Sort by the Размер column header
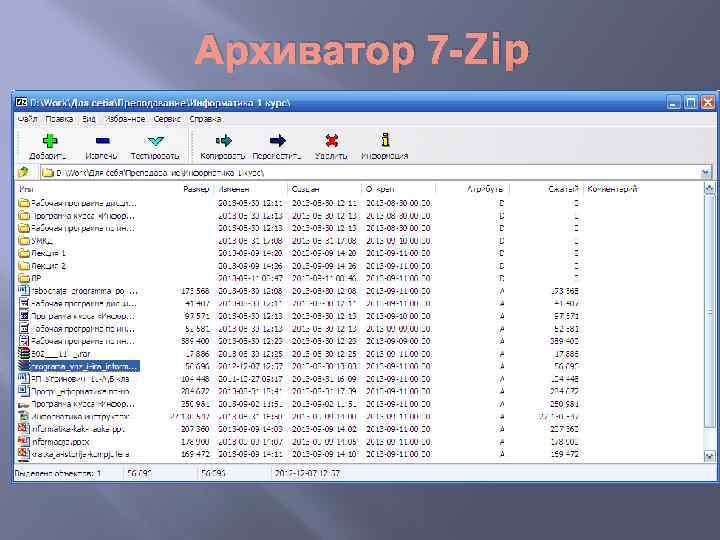720x540 pixels. 196,189
